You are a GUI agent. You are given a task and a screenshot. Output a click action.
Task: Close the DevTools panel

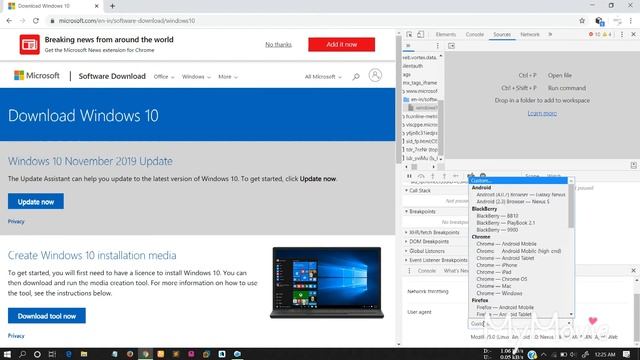[633, 34]
